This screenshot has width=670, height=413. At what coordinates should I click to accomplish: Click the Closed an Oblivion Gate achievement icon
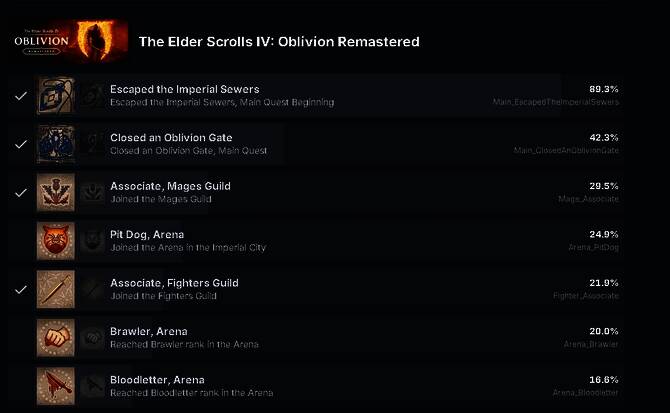(55, 144)
